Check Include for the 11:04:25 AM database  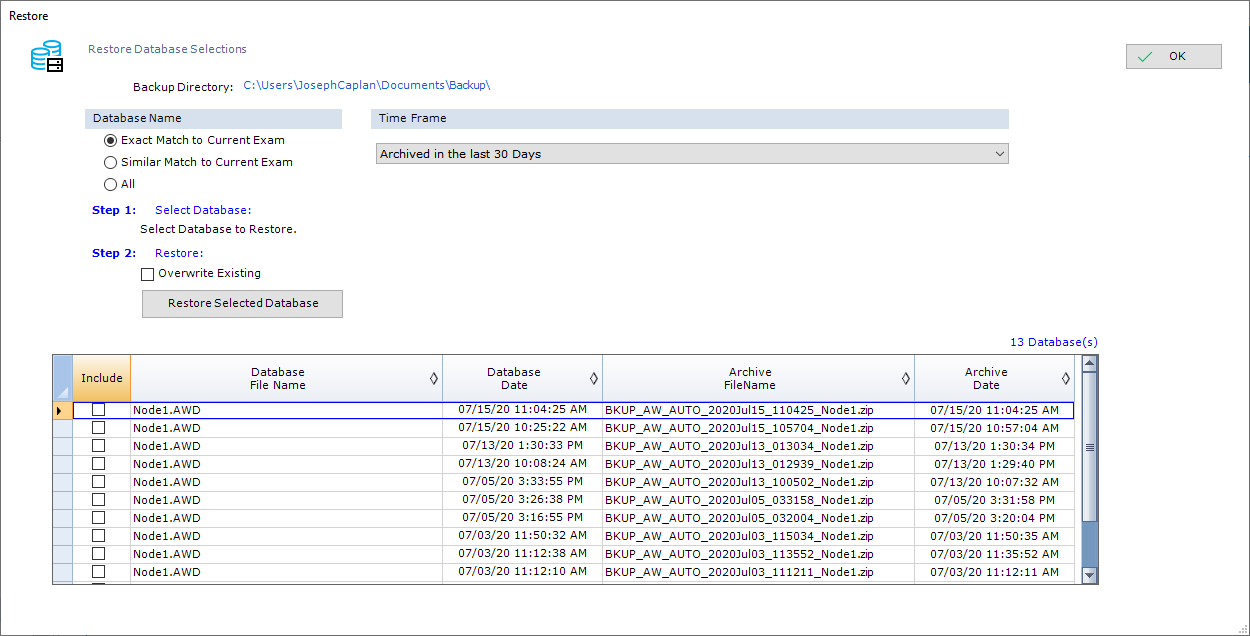[99, 410]
